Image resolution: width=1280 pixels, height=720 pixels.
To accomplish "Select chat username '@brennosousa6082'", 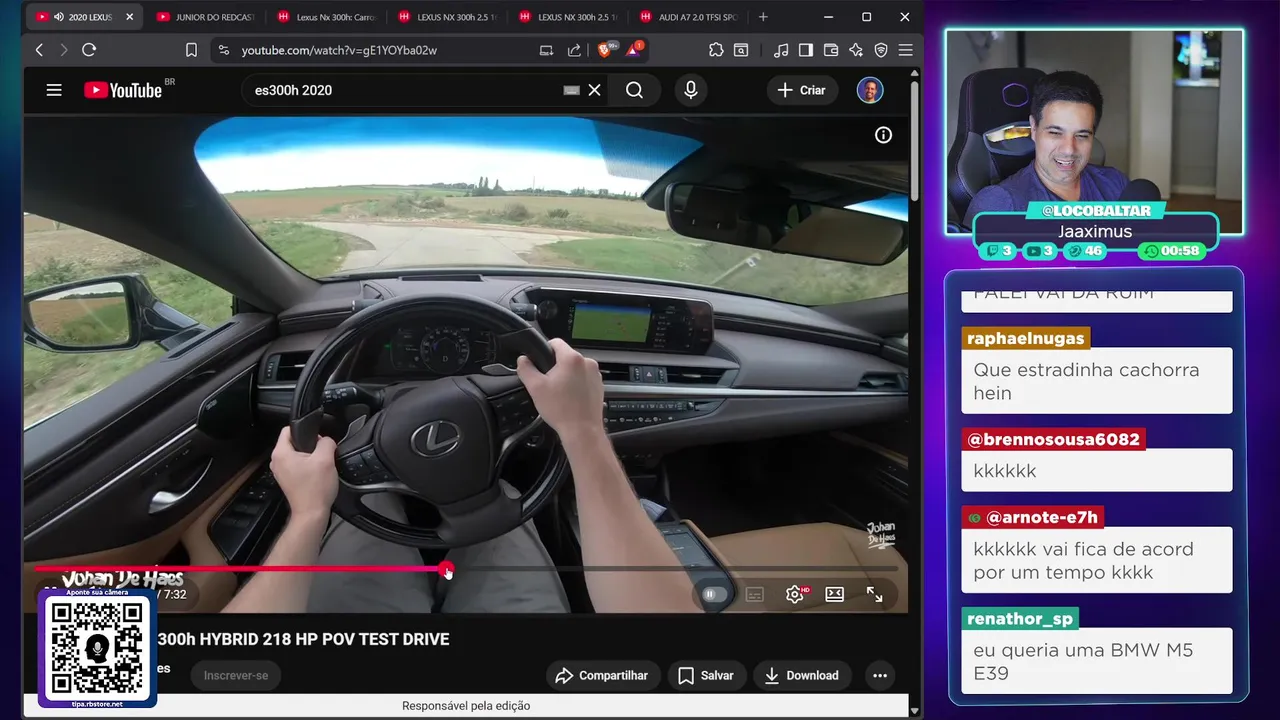I will 1053,439.
